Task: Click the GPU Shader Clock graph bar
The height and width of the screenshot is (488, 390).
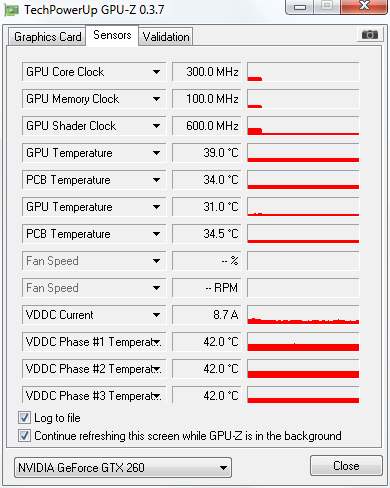Action: pos(303,126)
